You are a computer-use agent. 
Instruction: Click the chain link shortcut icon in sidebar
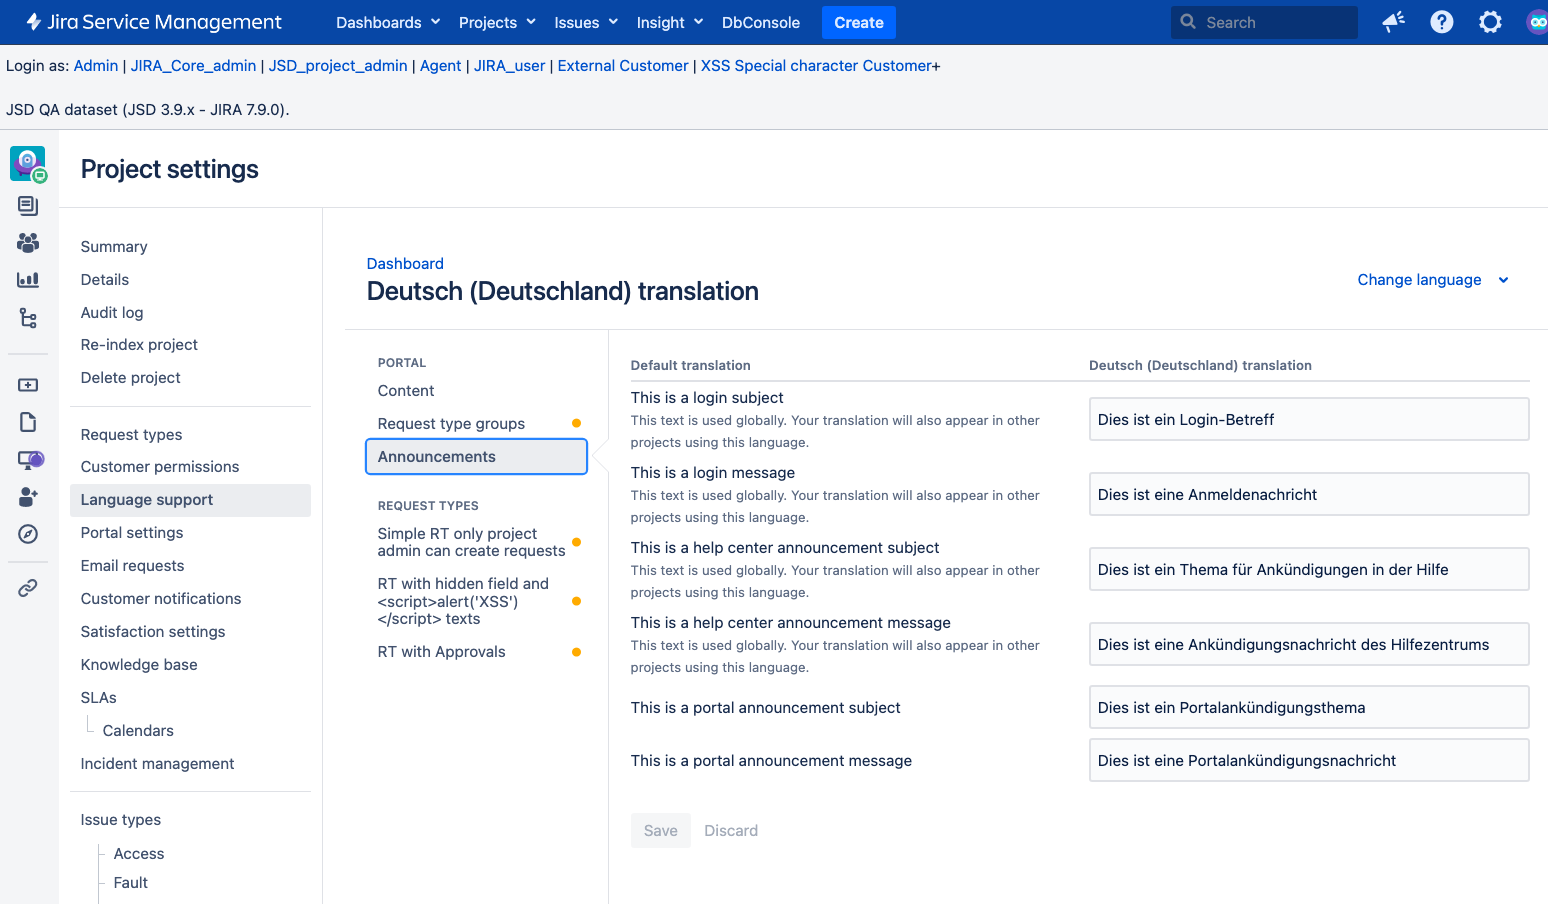(28, 588)
